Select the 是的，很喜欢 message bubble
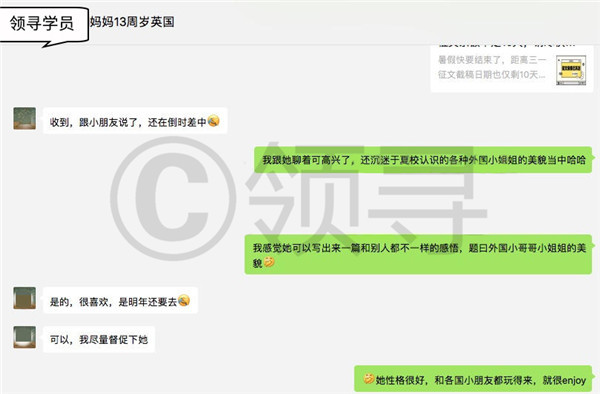Viewport: 600px width, 394px height. [x=121, y=301]
